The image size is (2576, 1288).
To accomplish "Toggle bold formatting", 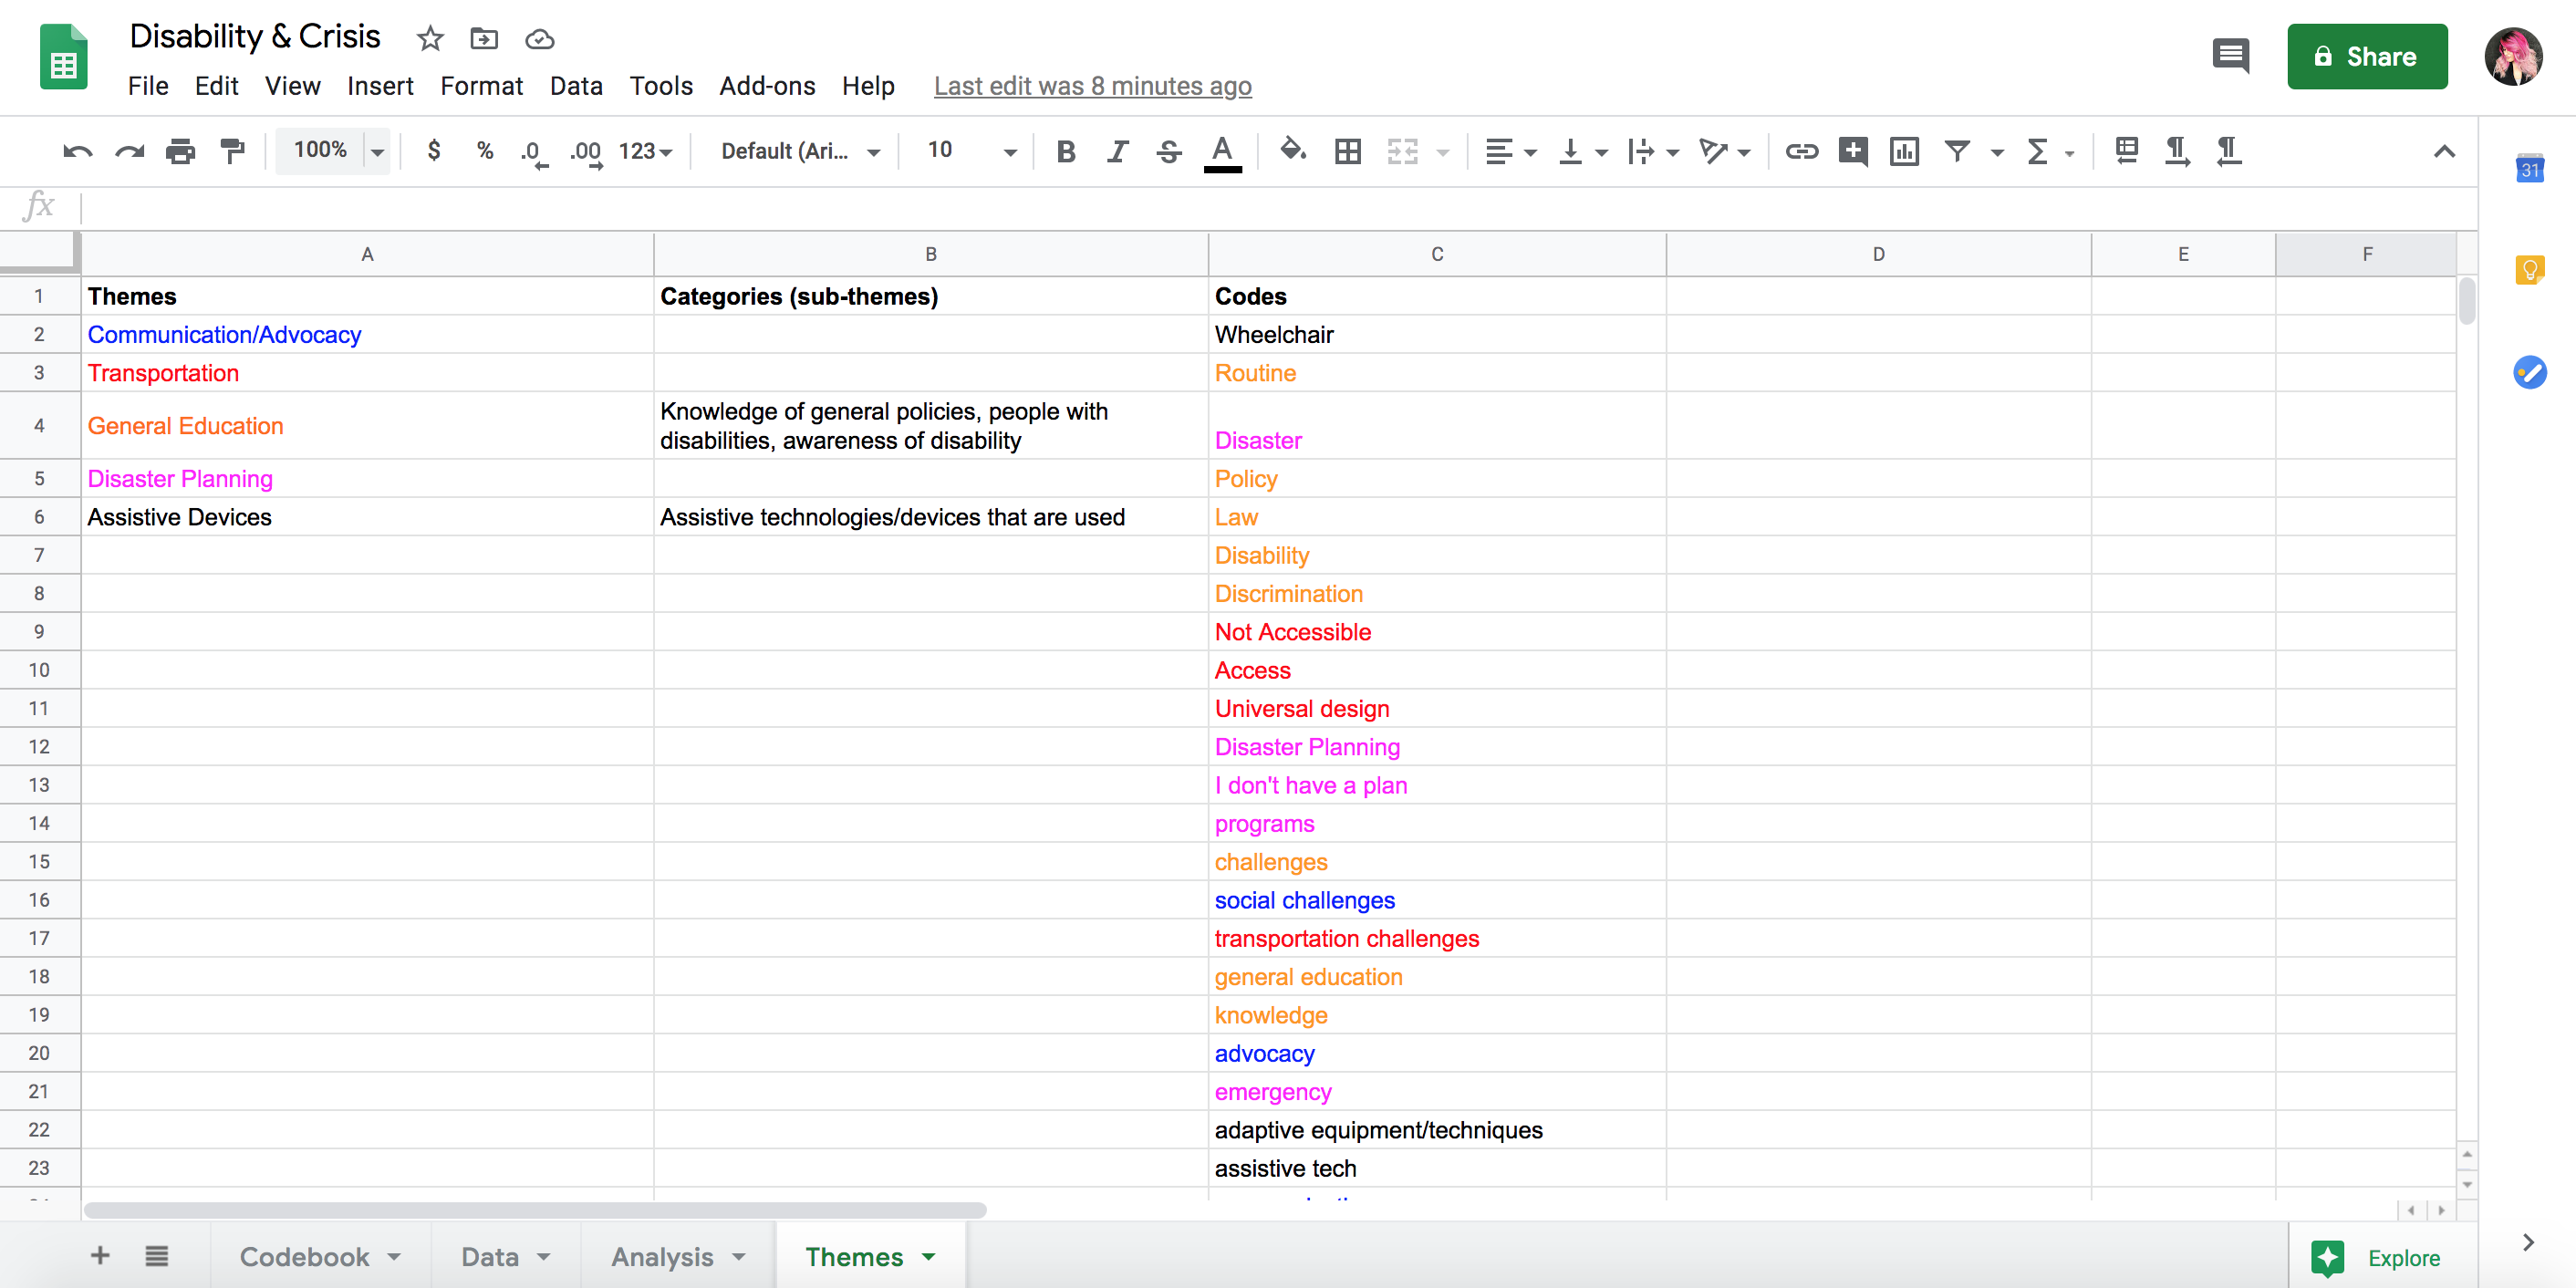I will click(1065, 151).
